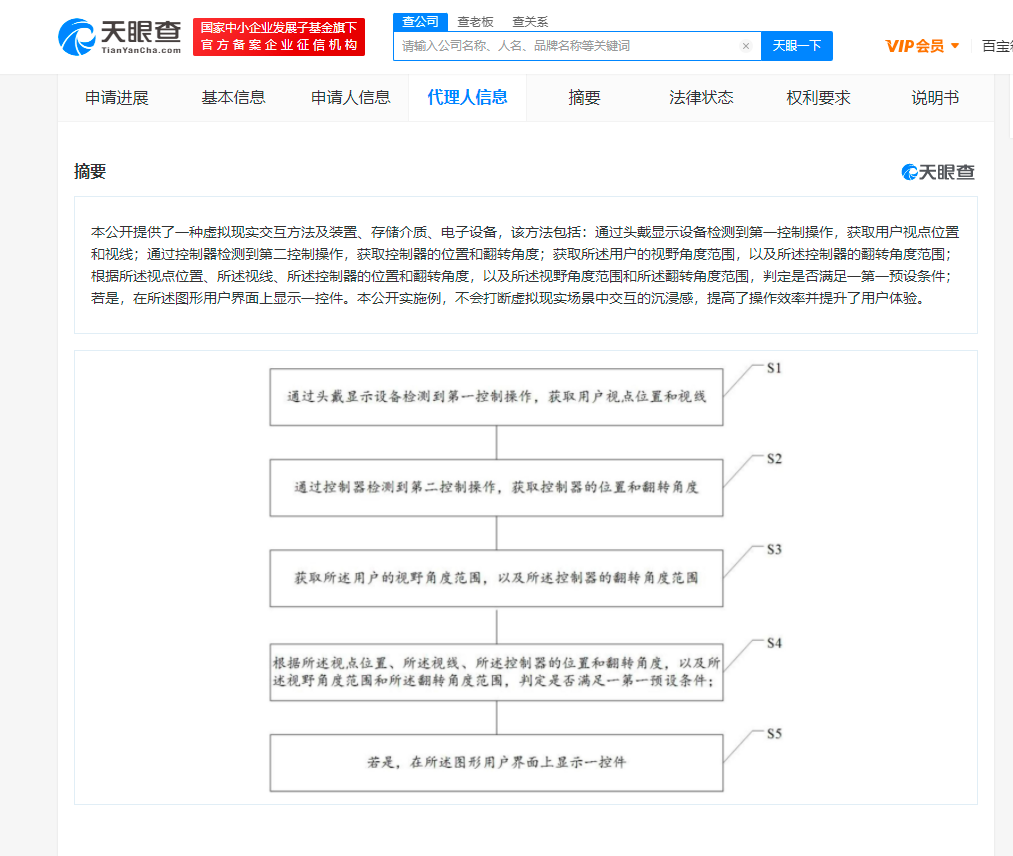Click flowchart step S1 box
The height and width of the screenshot is (856, 1013).
click(x=496, y=397)
